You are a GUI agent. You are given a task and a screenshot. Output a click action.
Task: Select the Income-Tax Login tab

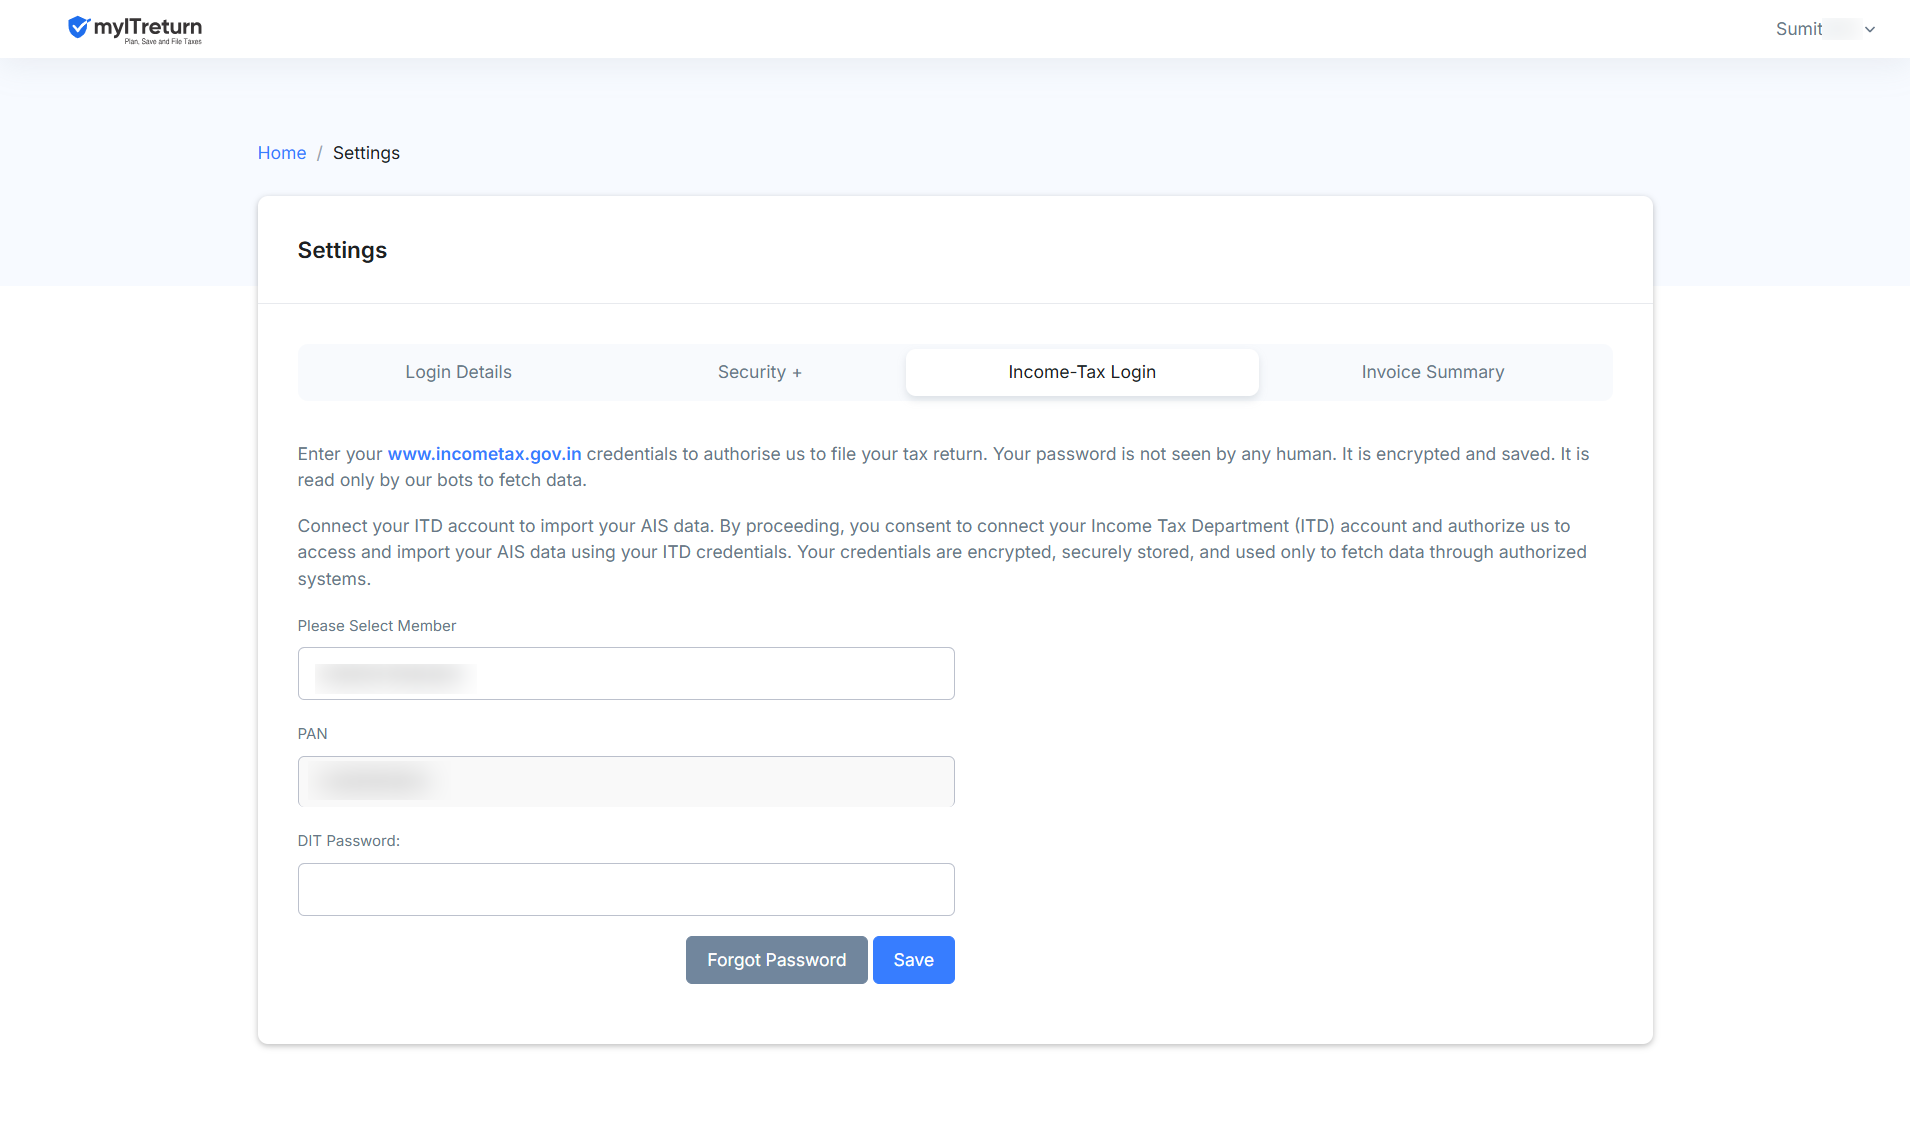(x=1082, y=372)
